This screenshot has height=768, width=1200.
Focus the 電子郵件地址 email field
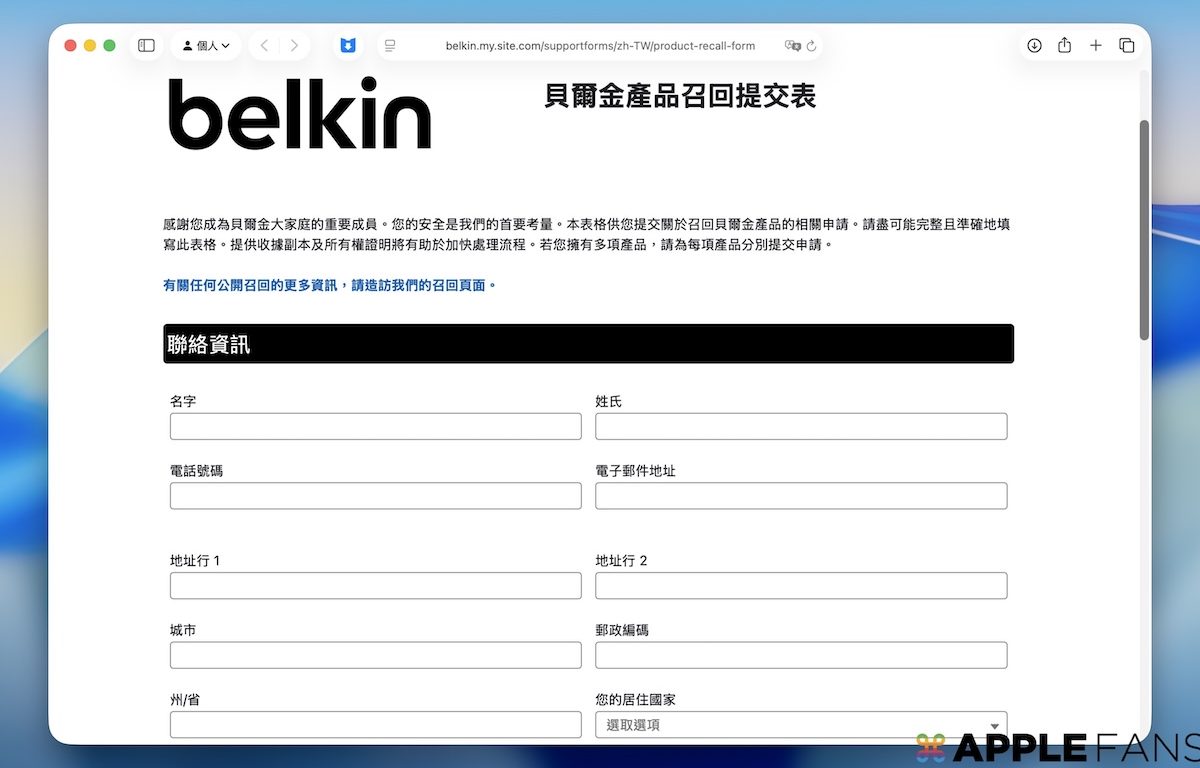click(801, 496)
